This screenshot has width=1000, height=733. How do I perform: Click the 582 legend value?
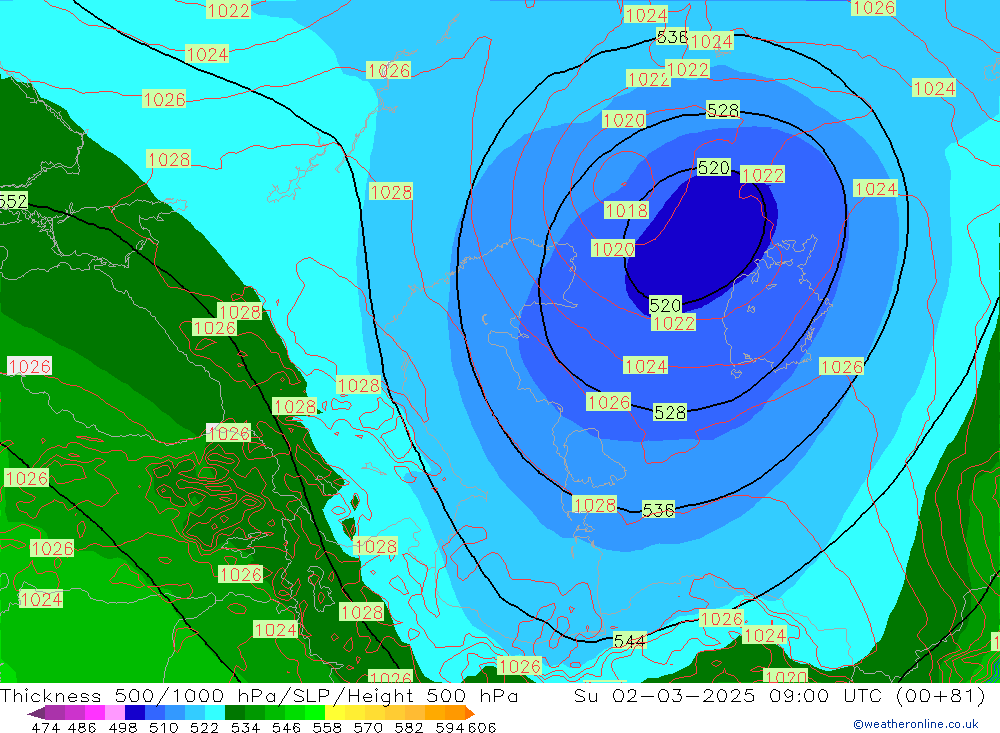409,727
